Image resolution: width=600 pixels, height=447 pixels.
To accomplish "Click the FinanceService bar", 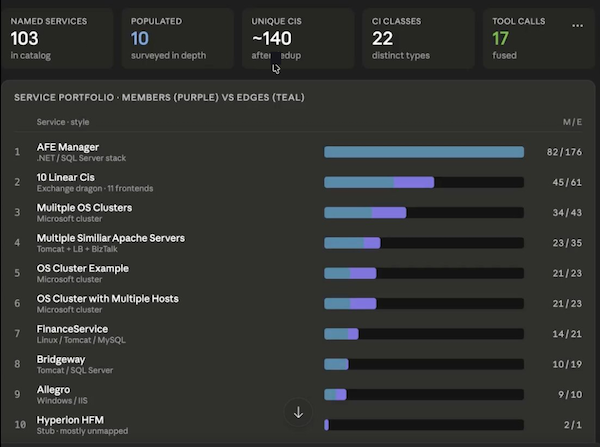I will click(x=424, y=334).
